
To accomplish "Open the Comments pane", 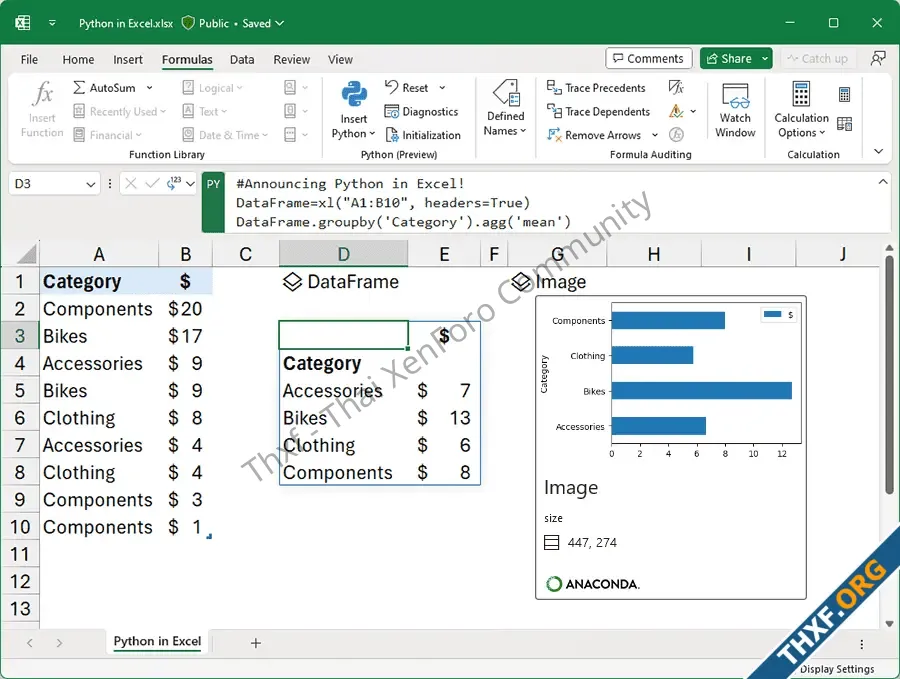I will pos(649,59).
